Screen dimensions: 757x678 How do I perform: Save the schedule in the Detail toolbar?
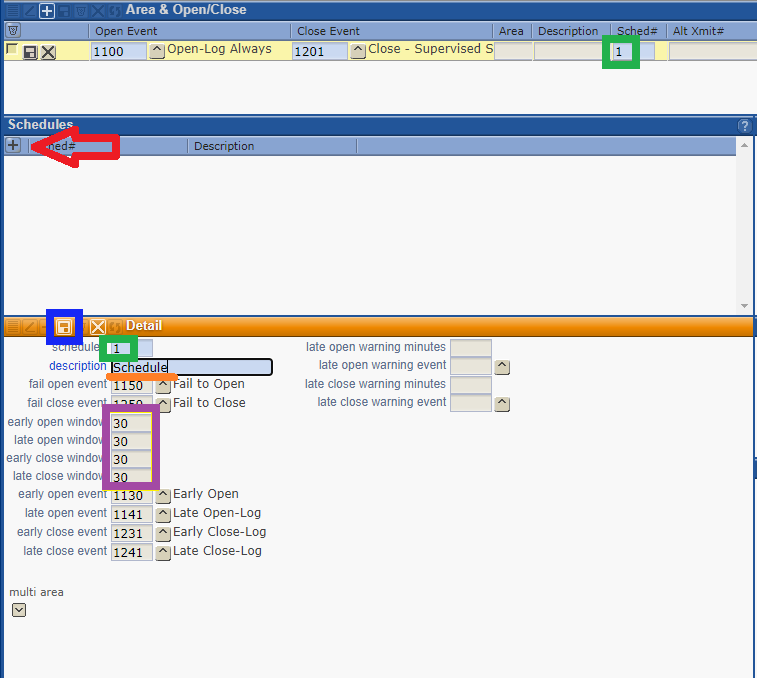(64, 327)
